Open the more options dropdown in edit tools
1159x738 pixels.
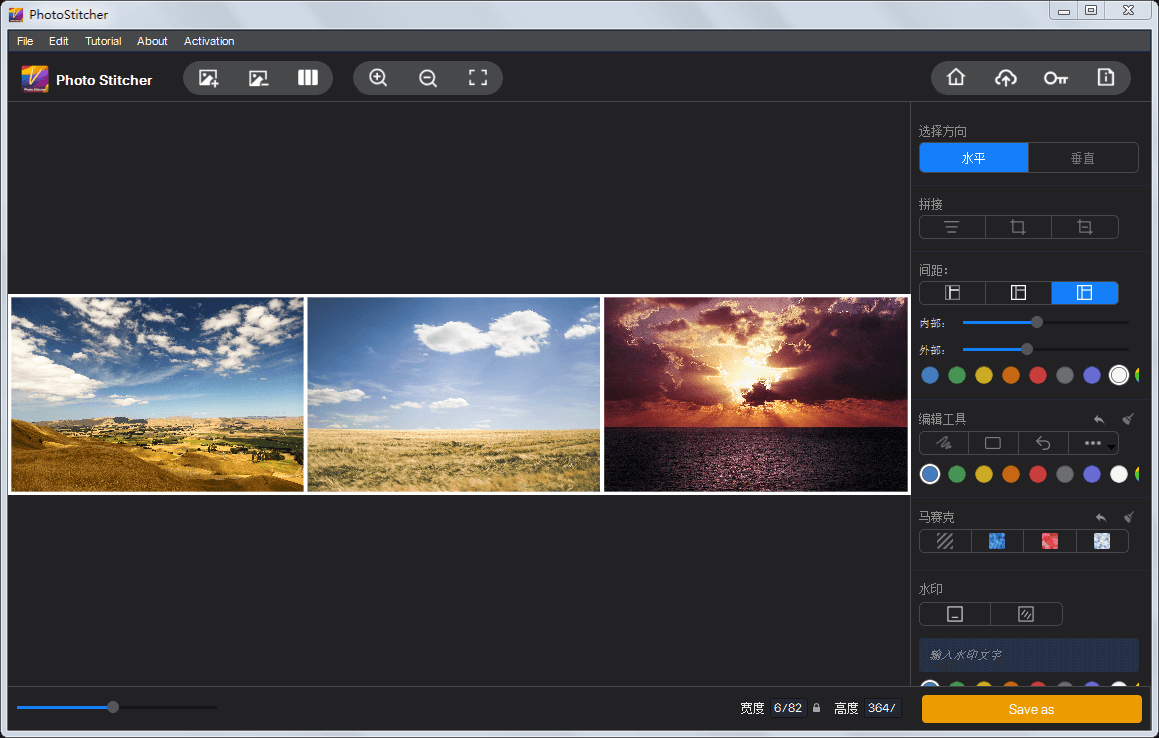point(1093,443)
